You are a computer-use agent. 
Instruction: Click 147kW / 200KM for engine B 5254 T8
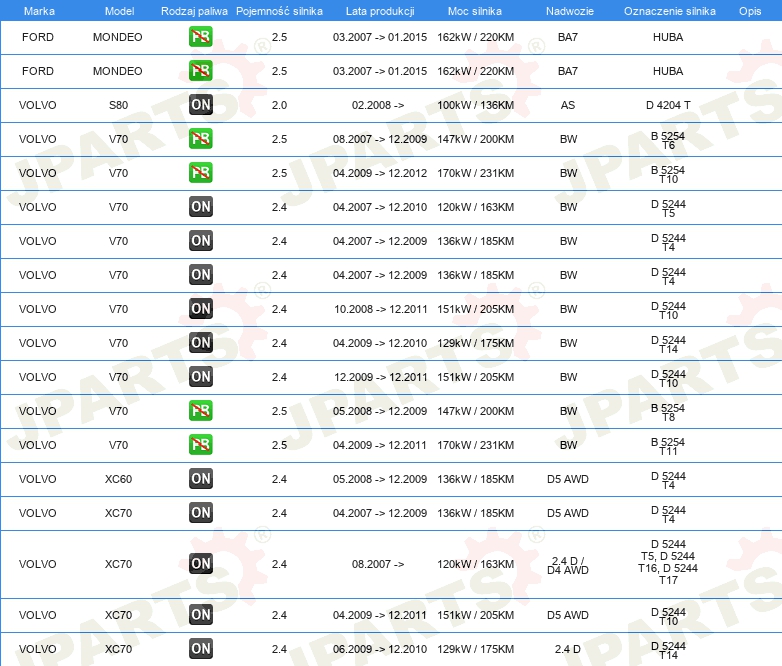tap(475, 411)
